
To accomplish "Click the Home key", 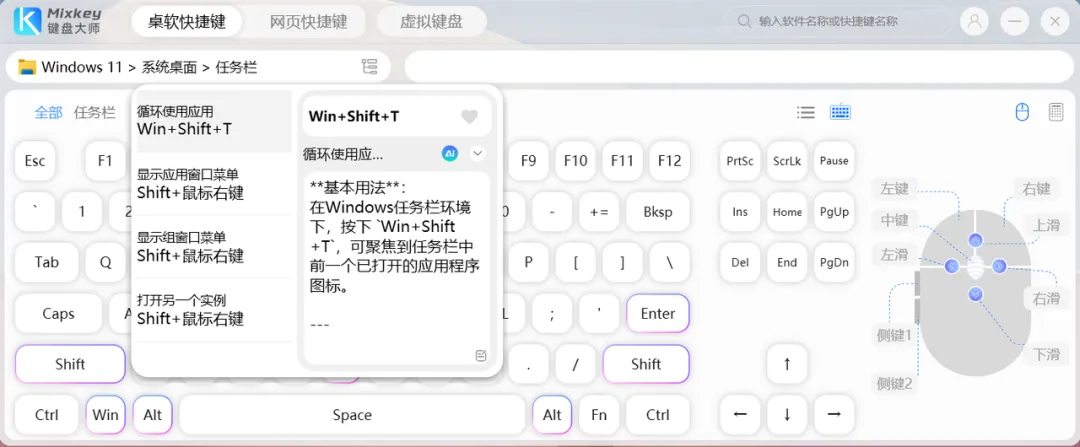I will (787, 211).
